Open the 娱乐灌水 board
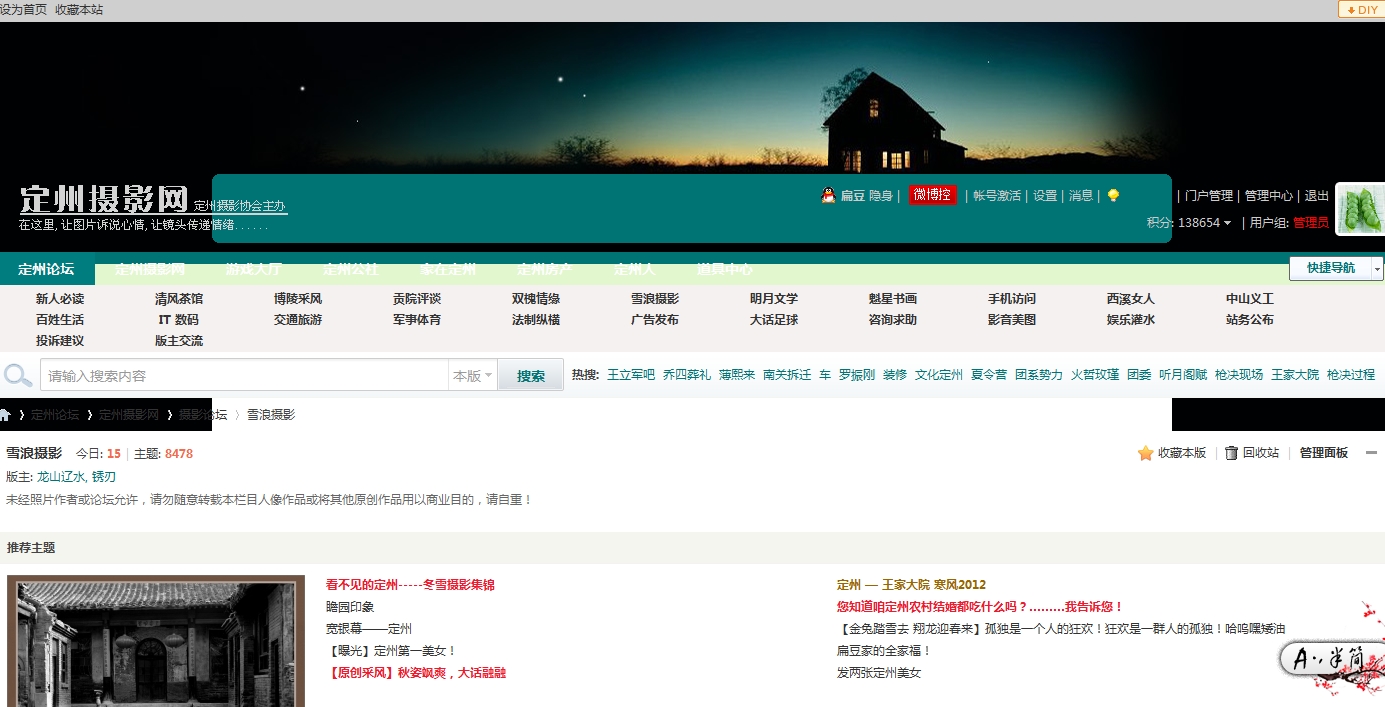The height and width of the screenshot is (707, 1385). point(1131,320)
